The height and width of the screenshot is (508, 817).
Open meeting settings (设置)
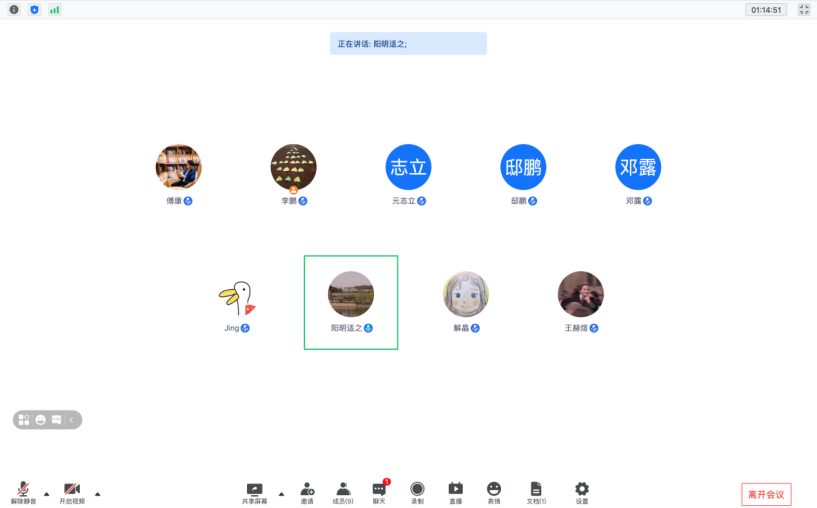click(x=582, y=490)
